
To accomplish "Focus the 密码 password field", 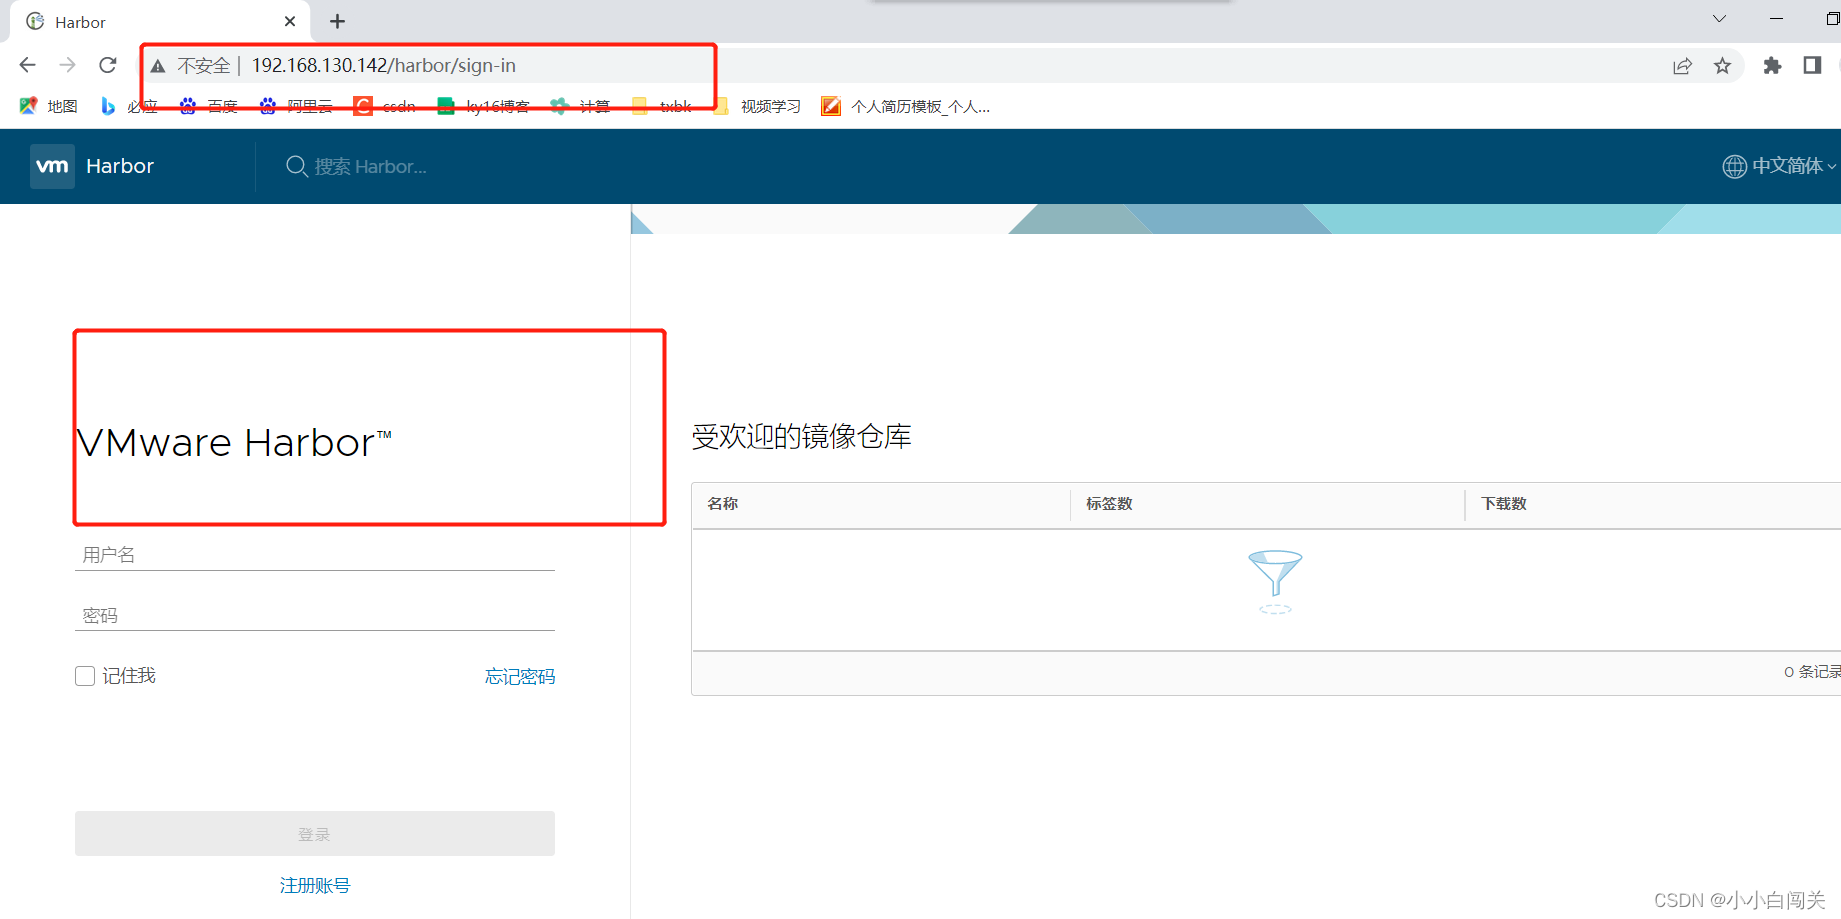I will tap(315, 615).
